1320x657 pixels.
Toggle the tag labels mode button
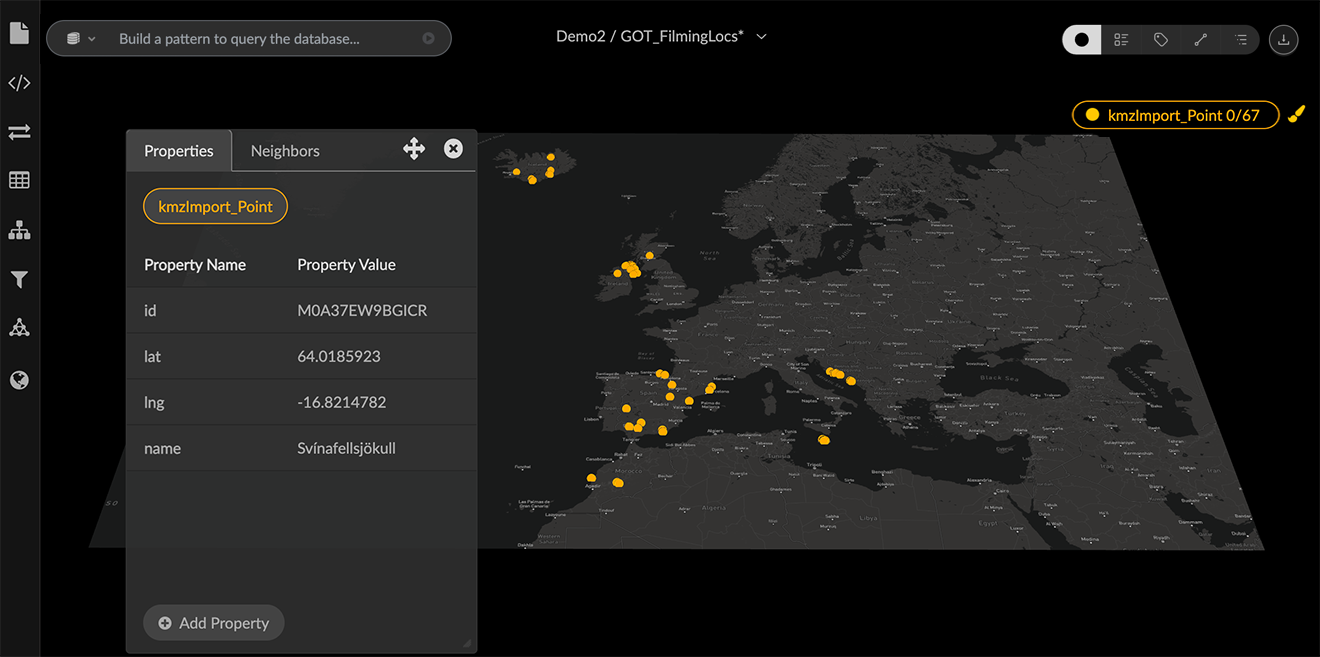(1161, 40)
